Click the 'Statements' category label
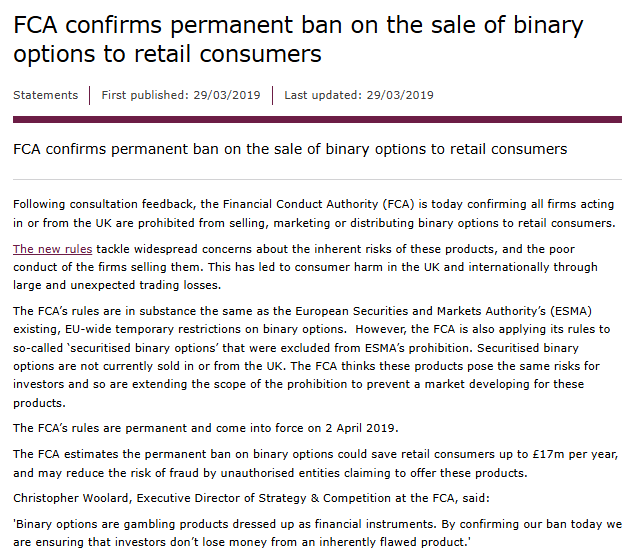This screenshot has width=641, height=551. coord(45,95)
